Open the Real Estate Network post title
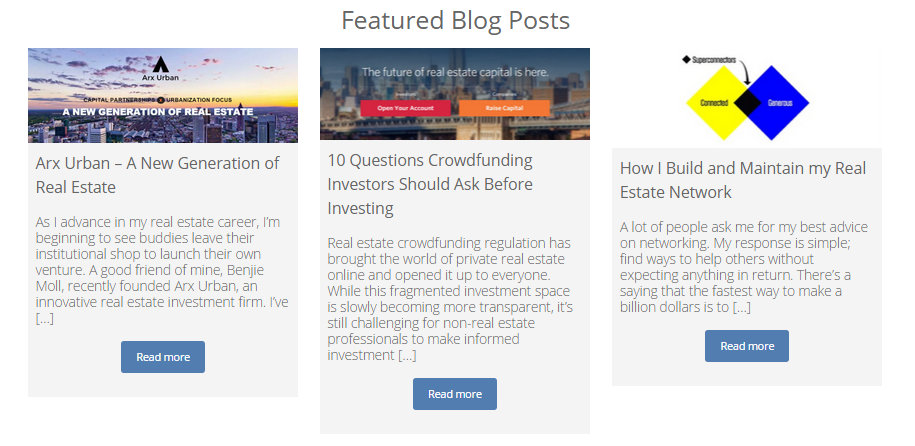915x446 pixels. pos(742,180)
